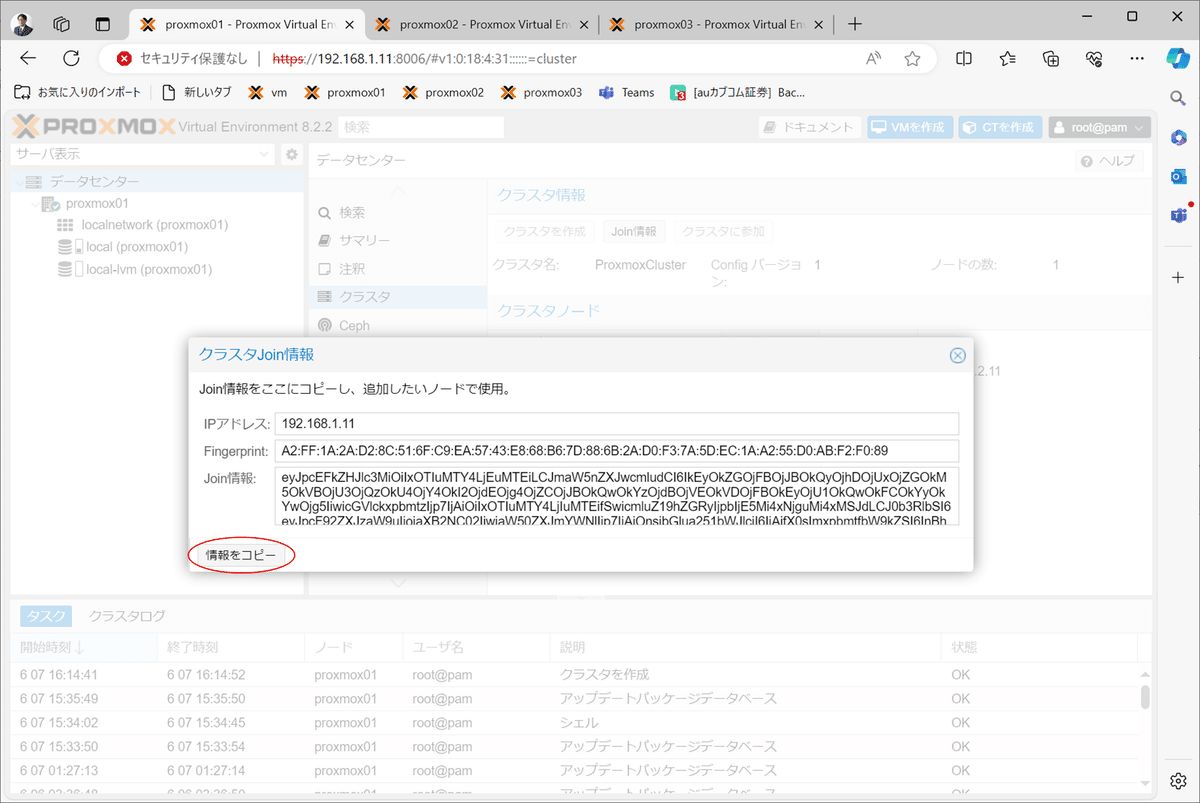Select the IPアドレス field in Join dialog
The width and height of the screenshot is (1200, 803).
617,423
